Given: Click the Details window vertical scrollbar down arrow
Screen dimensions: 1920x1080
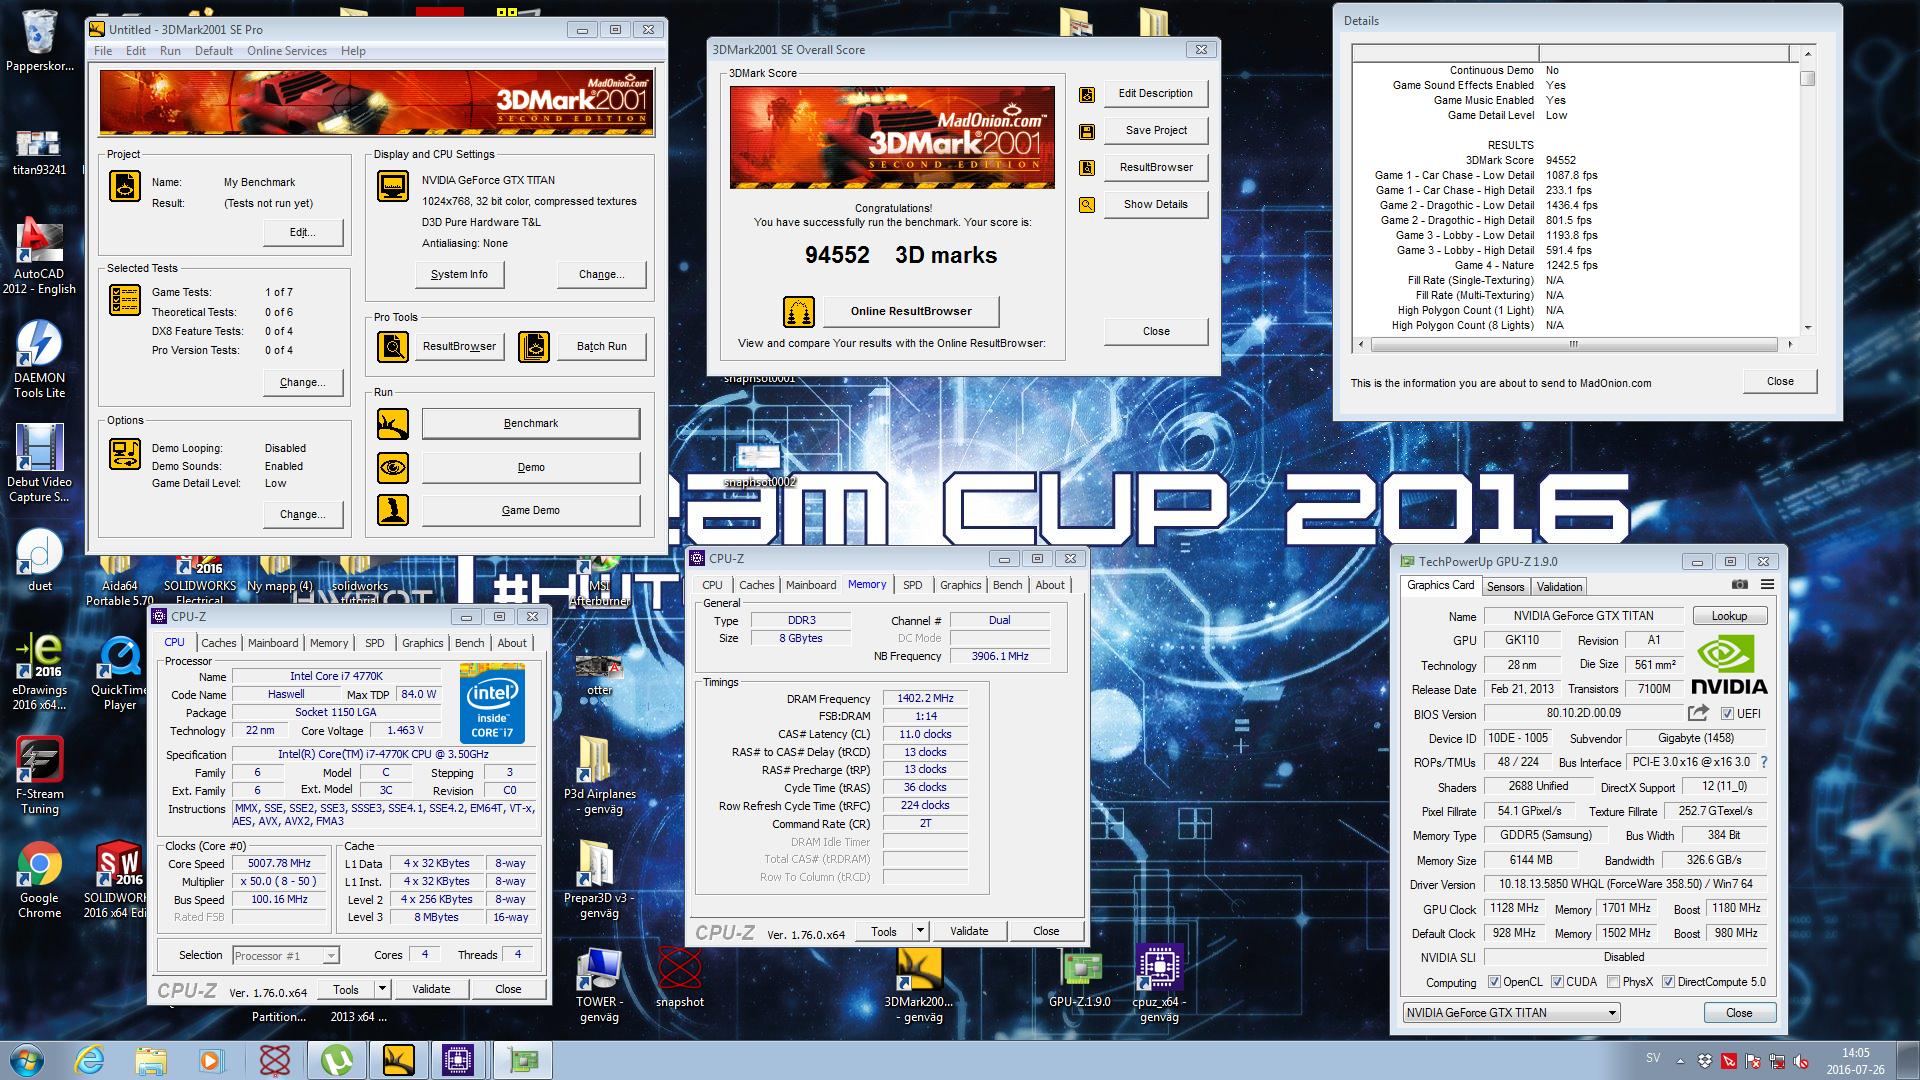Looking at the screenshot, I should 1807,327.
